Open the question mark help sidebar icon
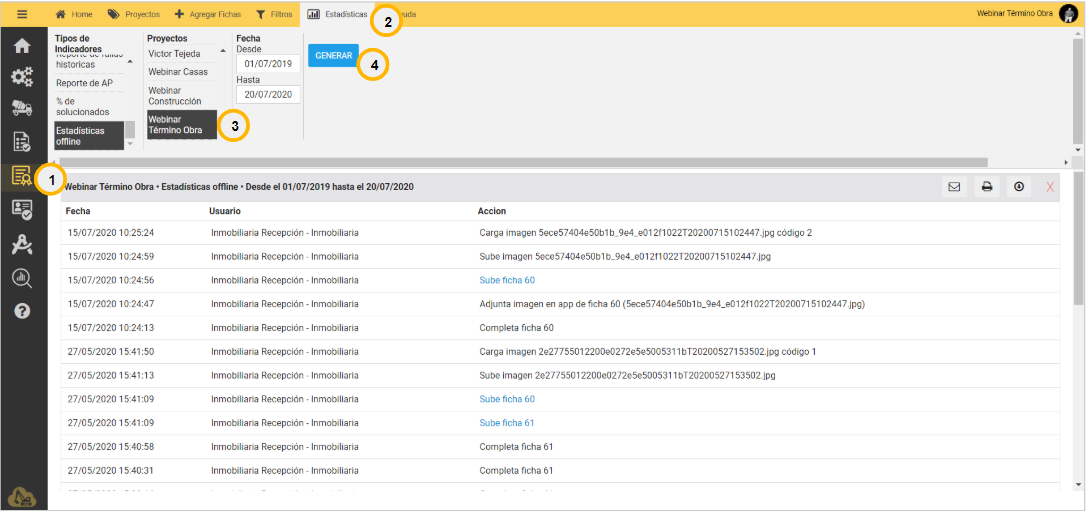Viewport: 1086px width, 514px height. [x=22, y=311]
